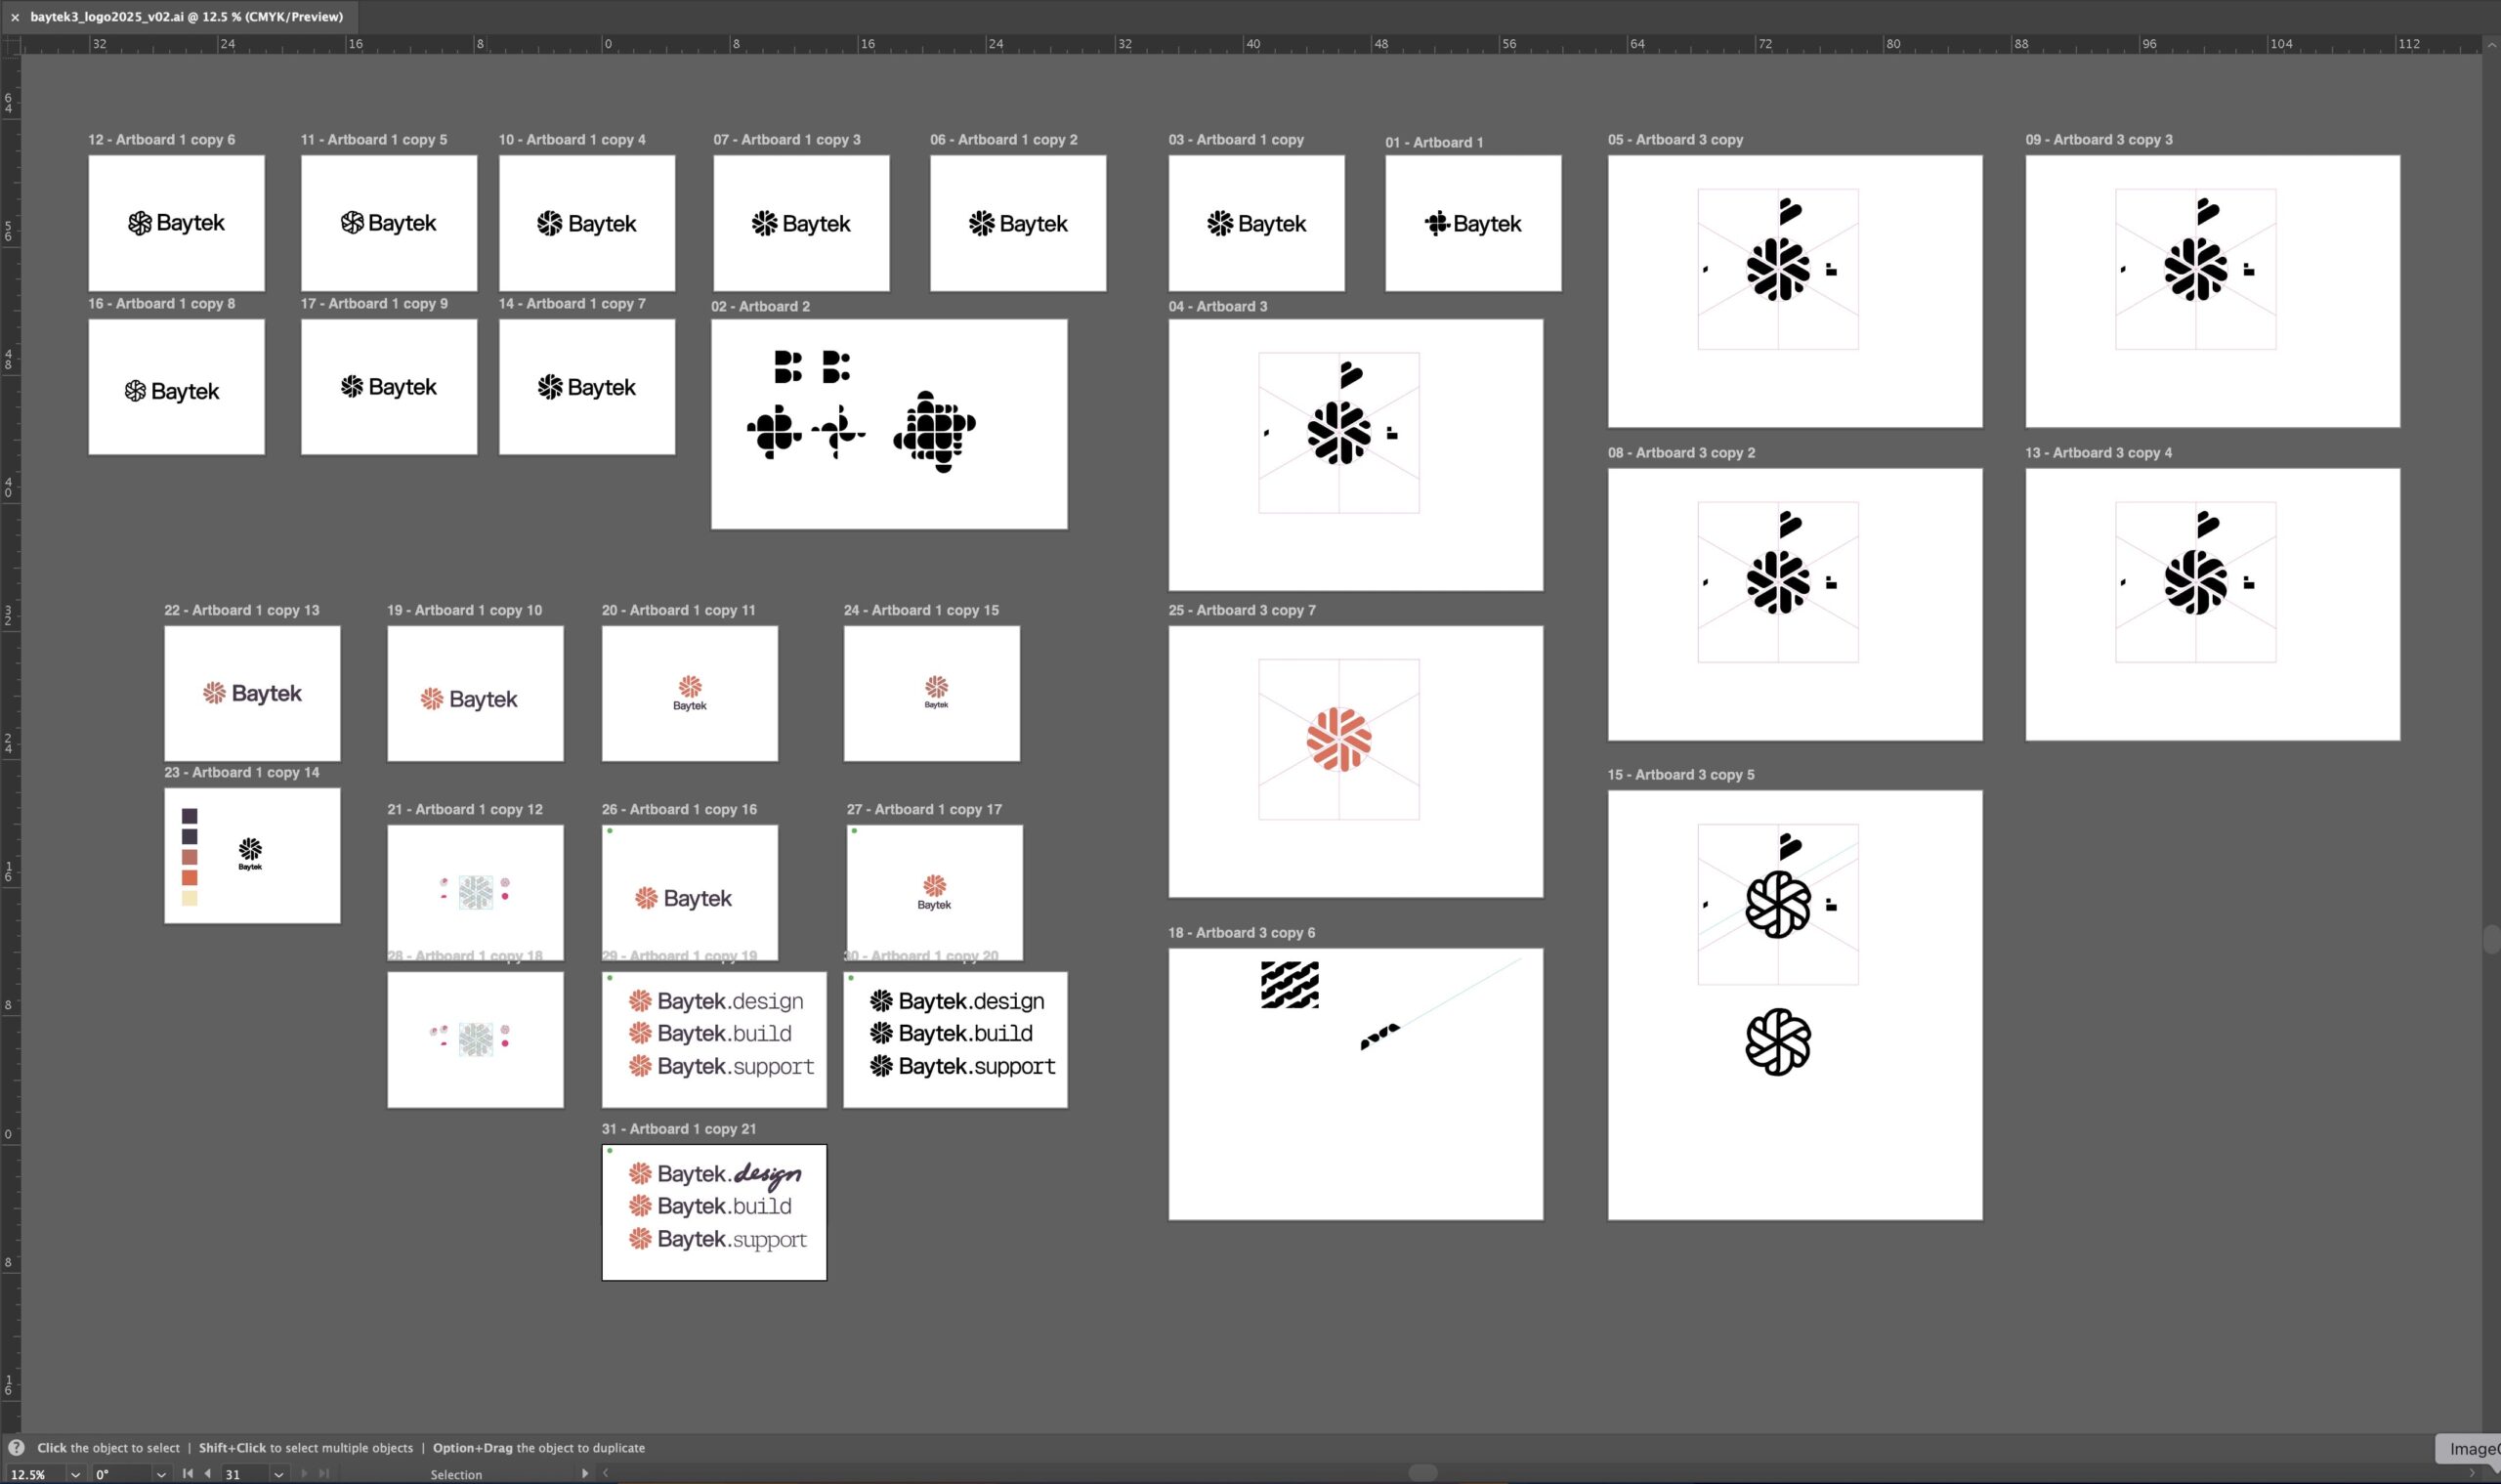Click the '21 - Artboard 1 copy 12' label
The image size is (2501, 1484).
(x=465, y=809)
